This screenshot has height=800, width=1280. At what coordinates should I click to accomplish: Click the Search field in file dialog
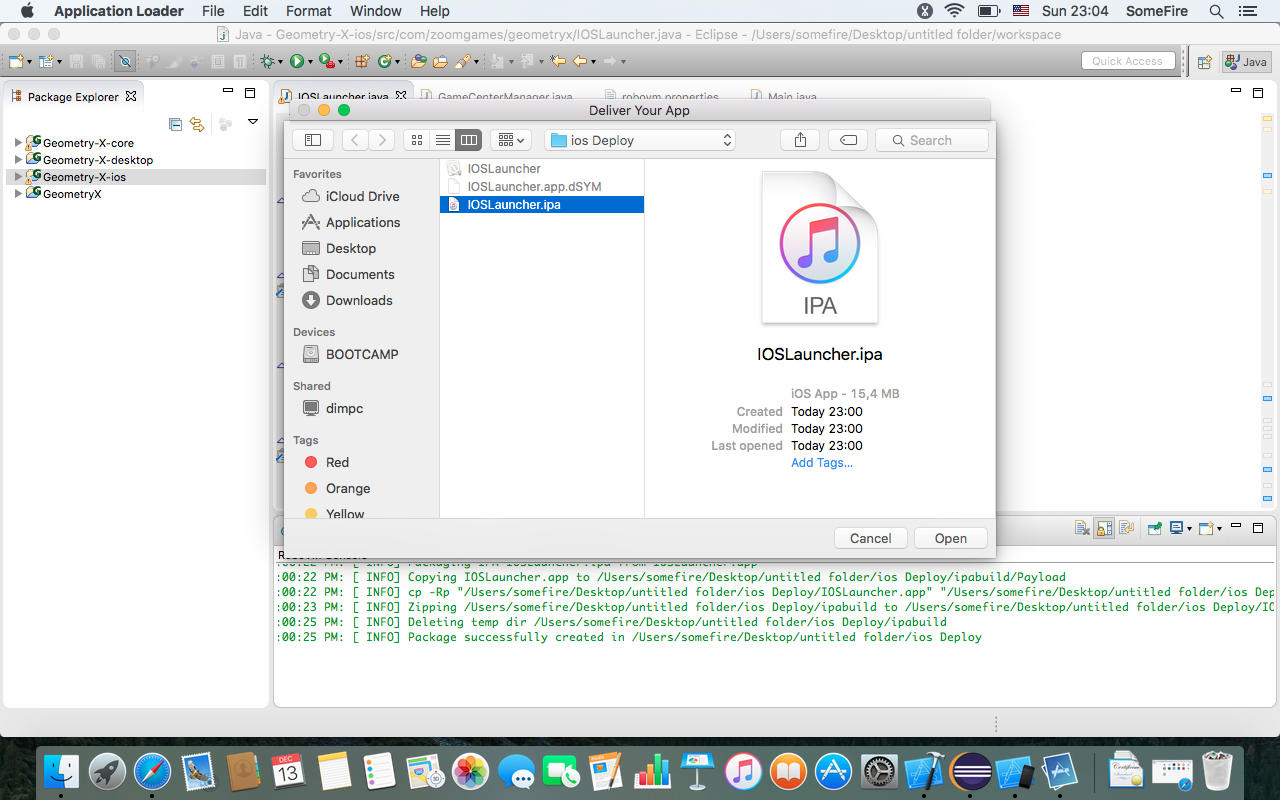click(931, 140)
